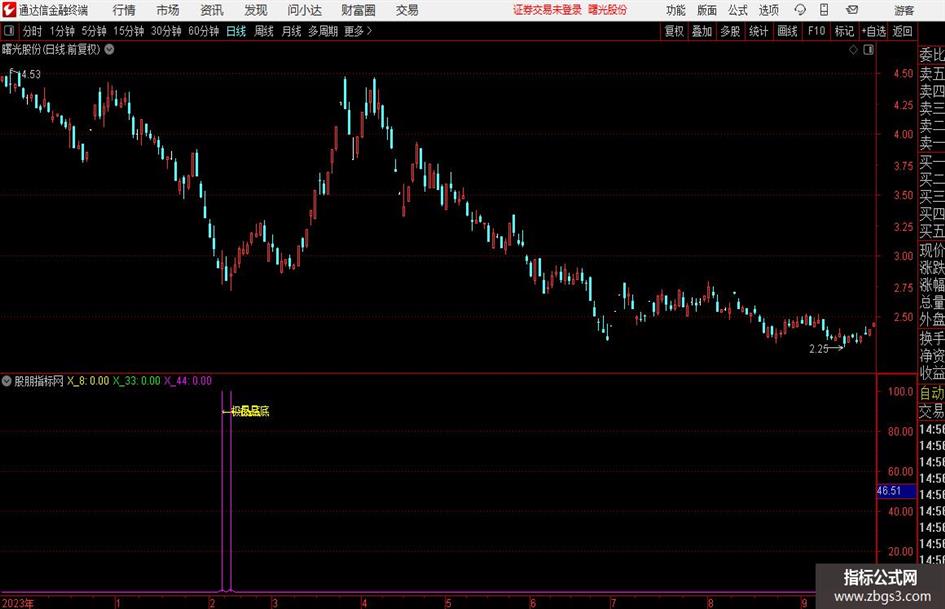This screenshot has width=945, height=609.
Task: Switch to the 分时 intraday chart
Action: click(x=33, y=31)
